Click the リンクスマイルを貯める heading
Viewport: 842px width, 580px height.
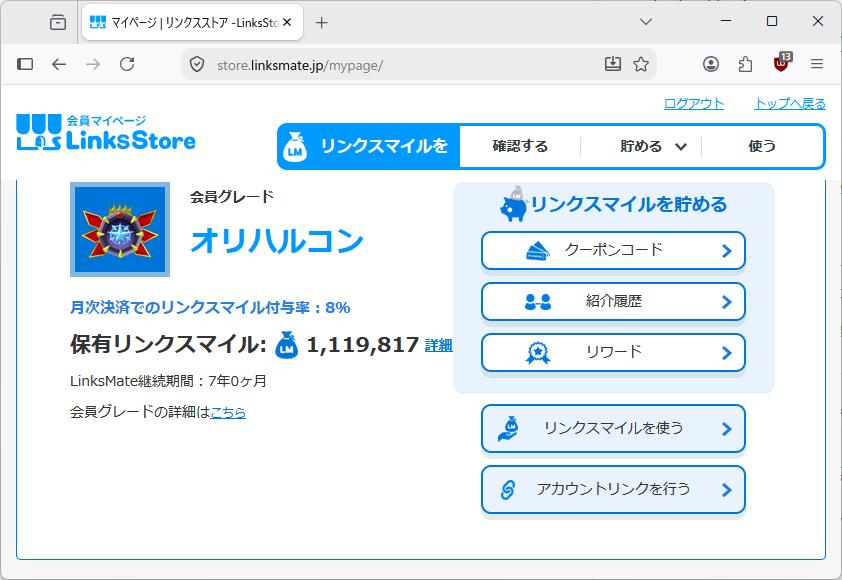[629, 204]
